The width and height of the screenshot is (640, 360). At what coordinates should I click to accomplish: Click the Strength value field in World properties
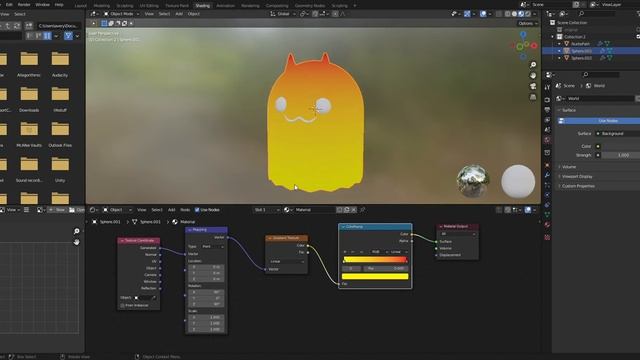(x=621, y=155)
